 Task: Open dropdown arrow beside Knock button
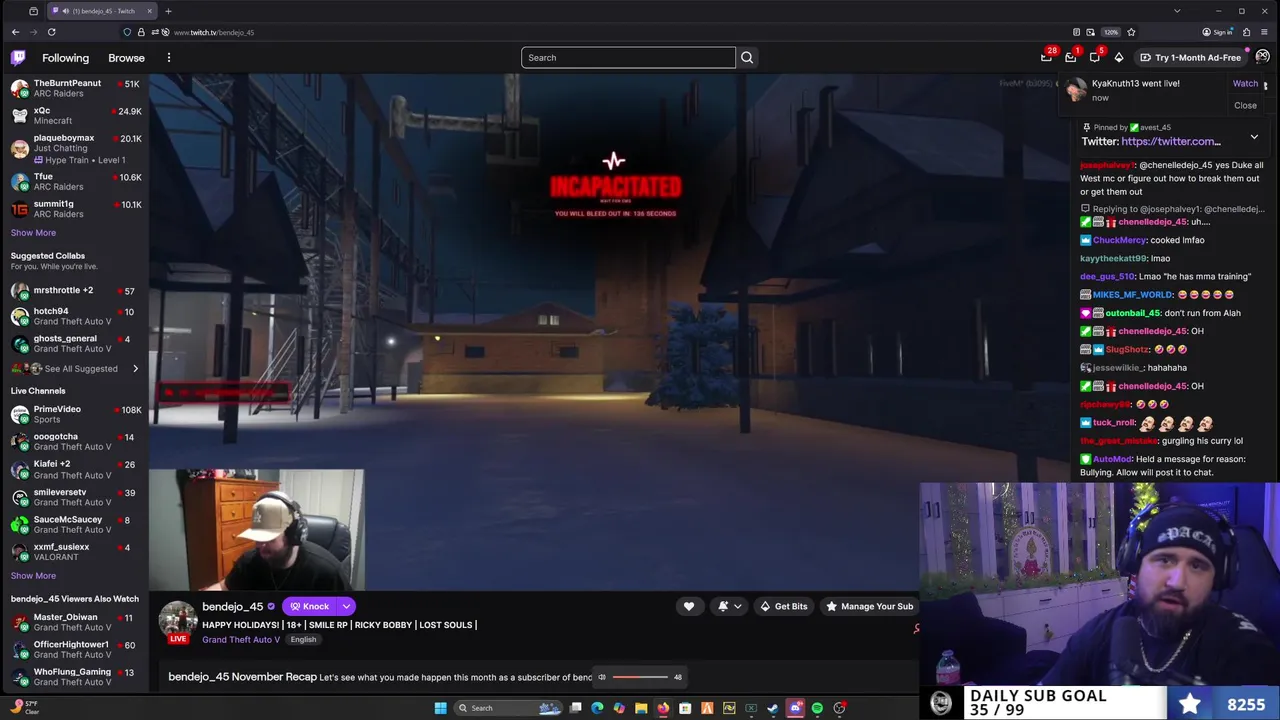[346, 606]
